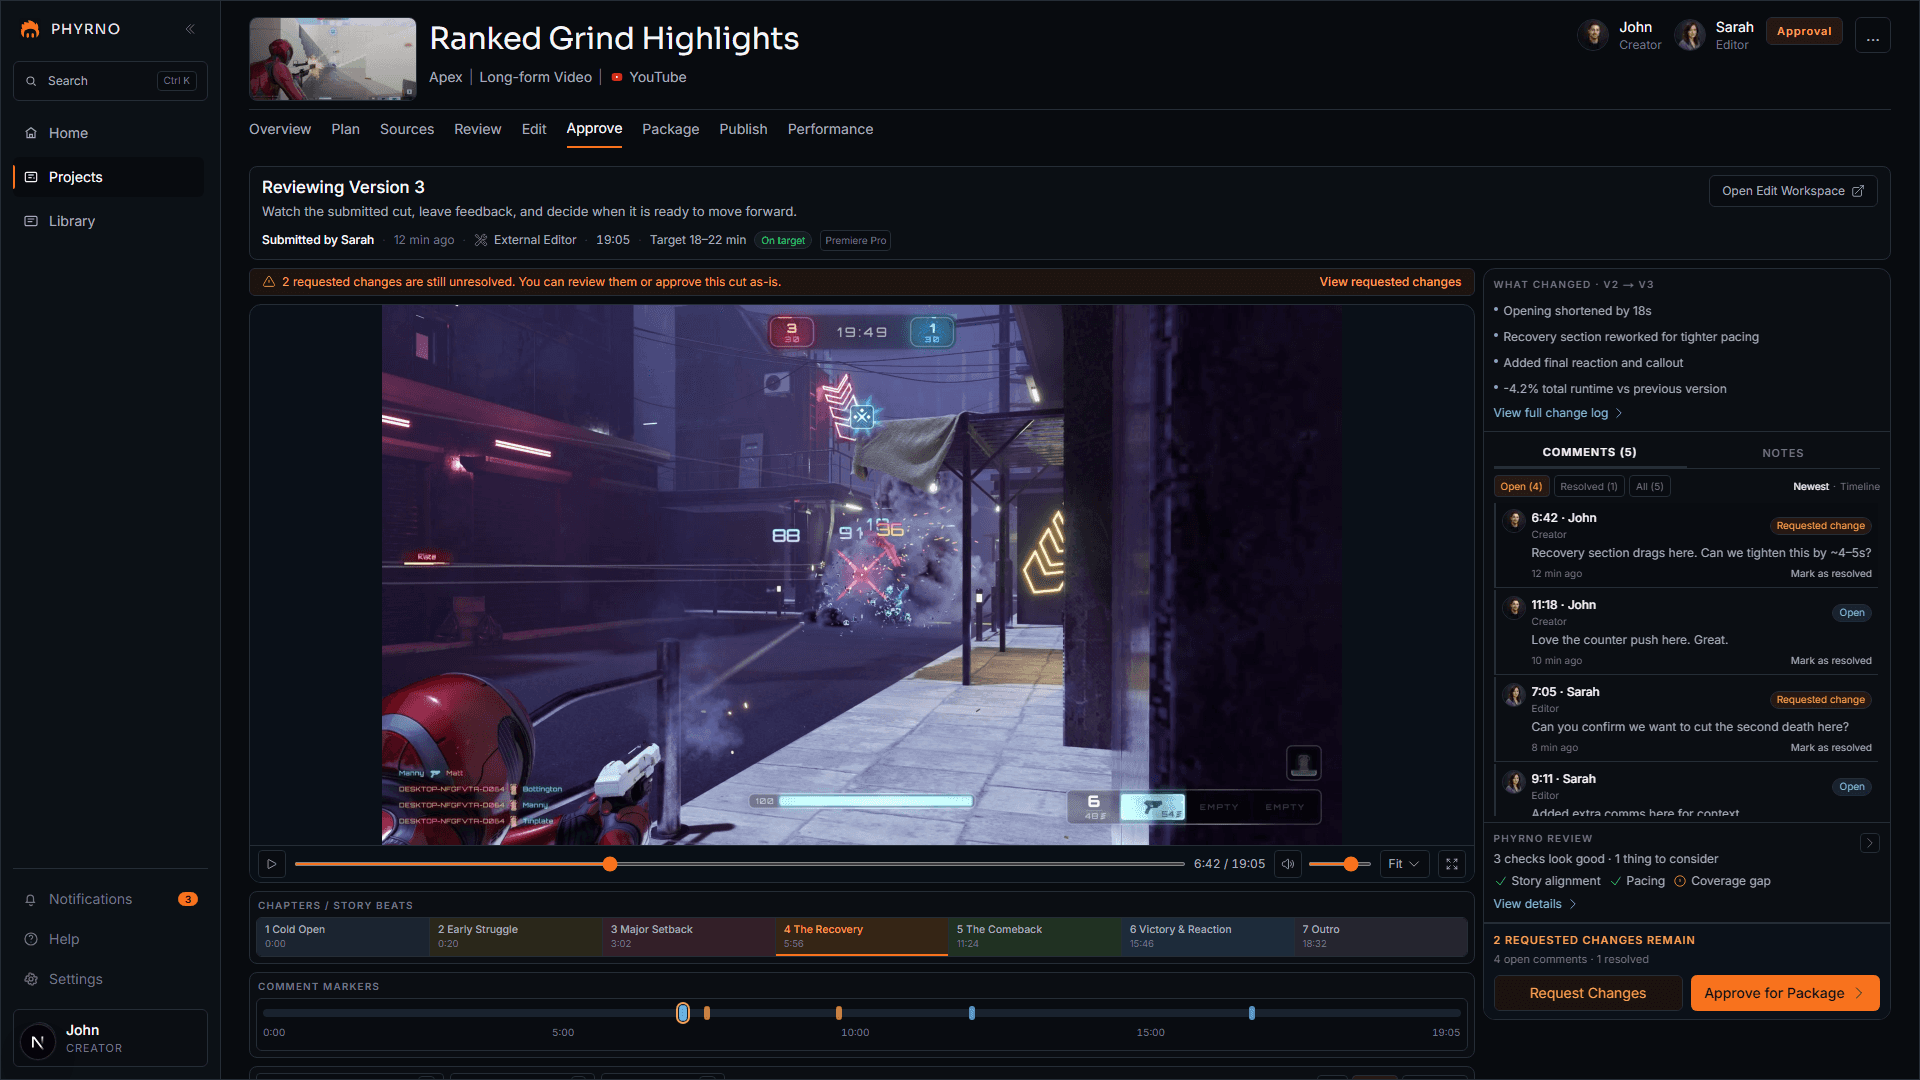The width and height of the screenshot is (1920, 1080).
Task: Select the 7:05 comment marker on timeline
Action: point(707,1013)
